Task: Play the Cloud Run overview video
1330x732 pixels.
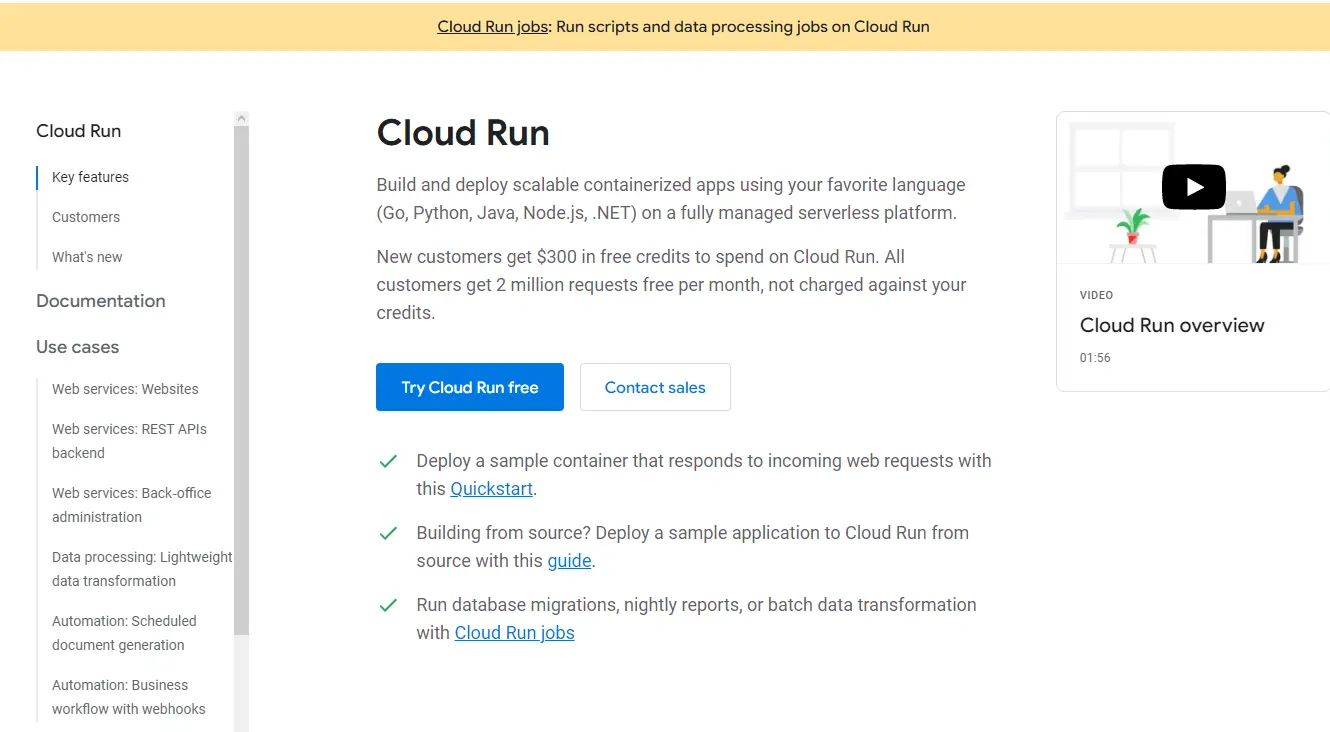Action: [x=1193, y=187]
